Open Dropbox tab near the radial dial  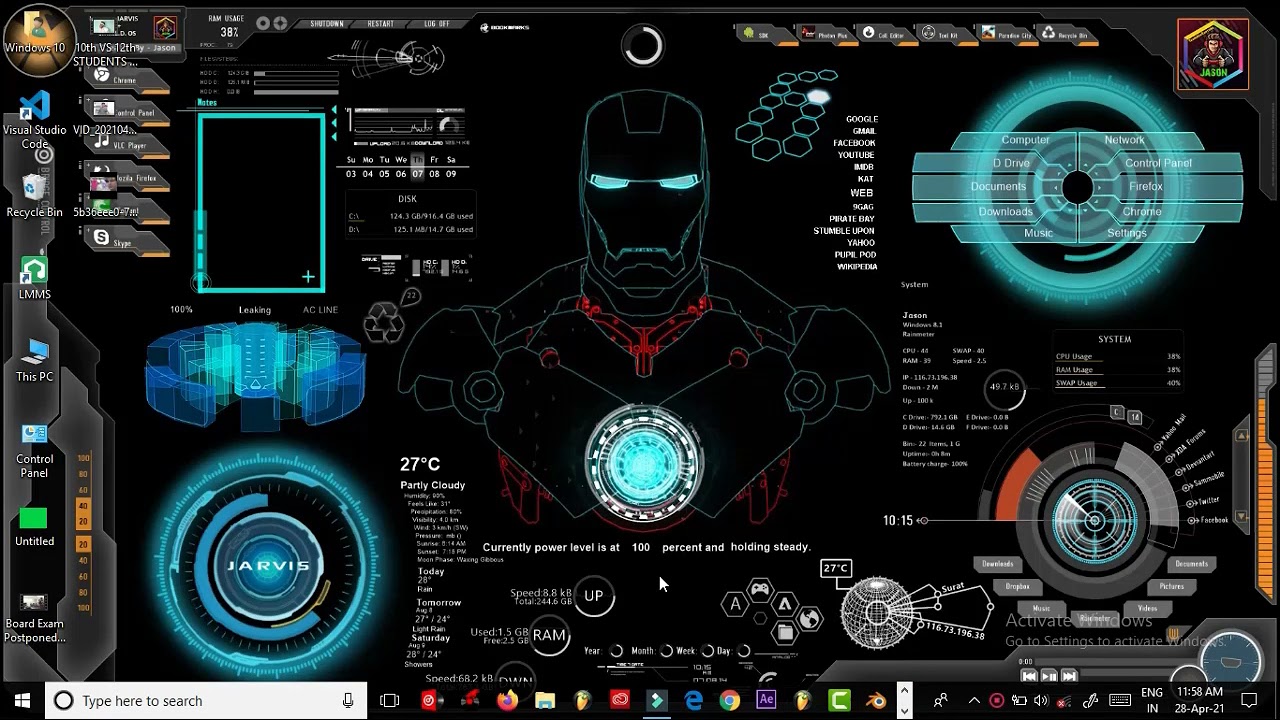point(1017,586)
